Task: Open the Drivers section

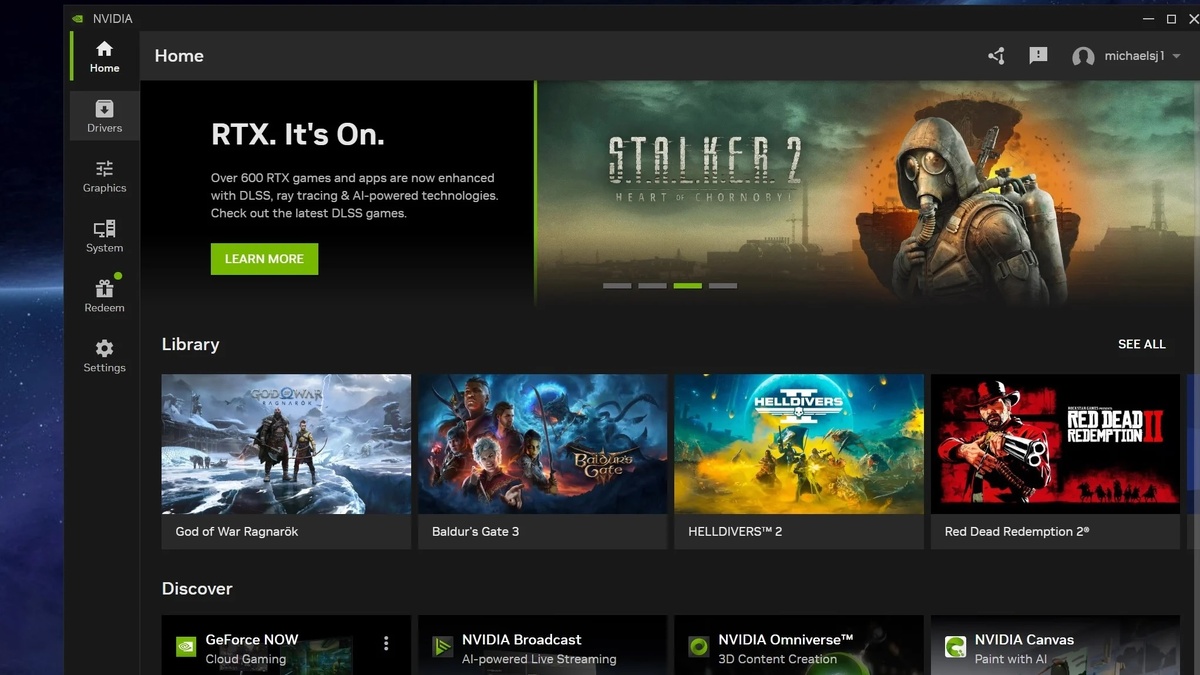Action: pos(104,116)
